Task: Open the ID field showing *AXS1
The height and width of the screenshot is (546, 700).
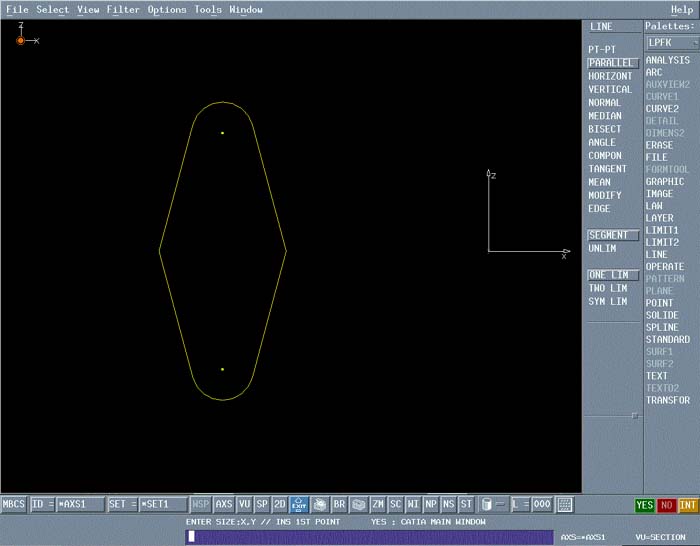Action: 80,505
